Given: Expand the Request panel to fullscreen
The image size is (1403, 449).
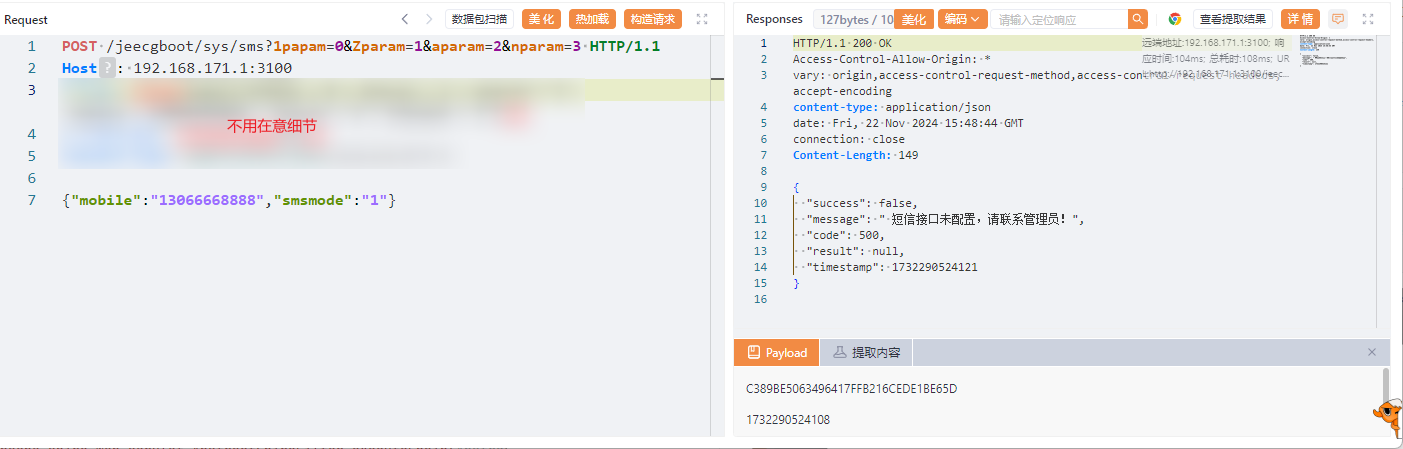Looking at the screenshot, I should pyautogui.click(x=702, y=19).
